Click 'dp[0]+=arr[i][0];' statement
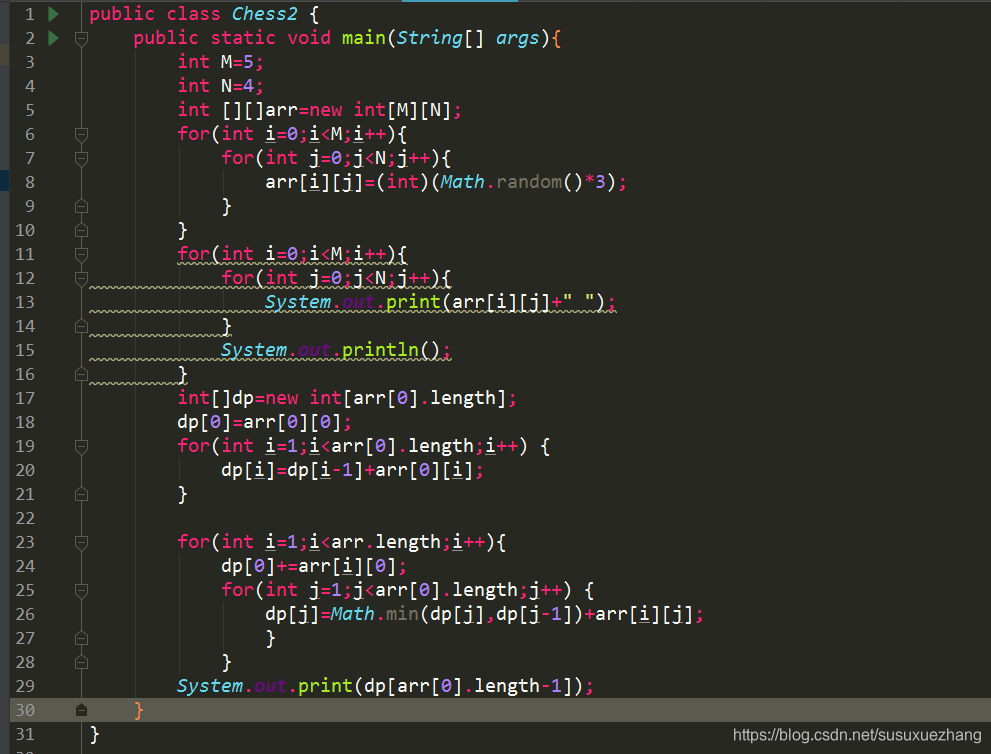Viewport: 991px width, 754px height. pyautogui.click(x=313, y=566)
